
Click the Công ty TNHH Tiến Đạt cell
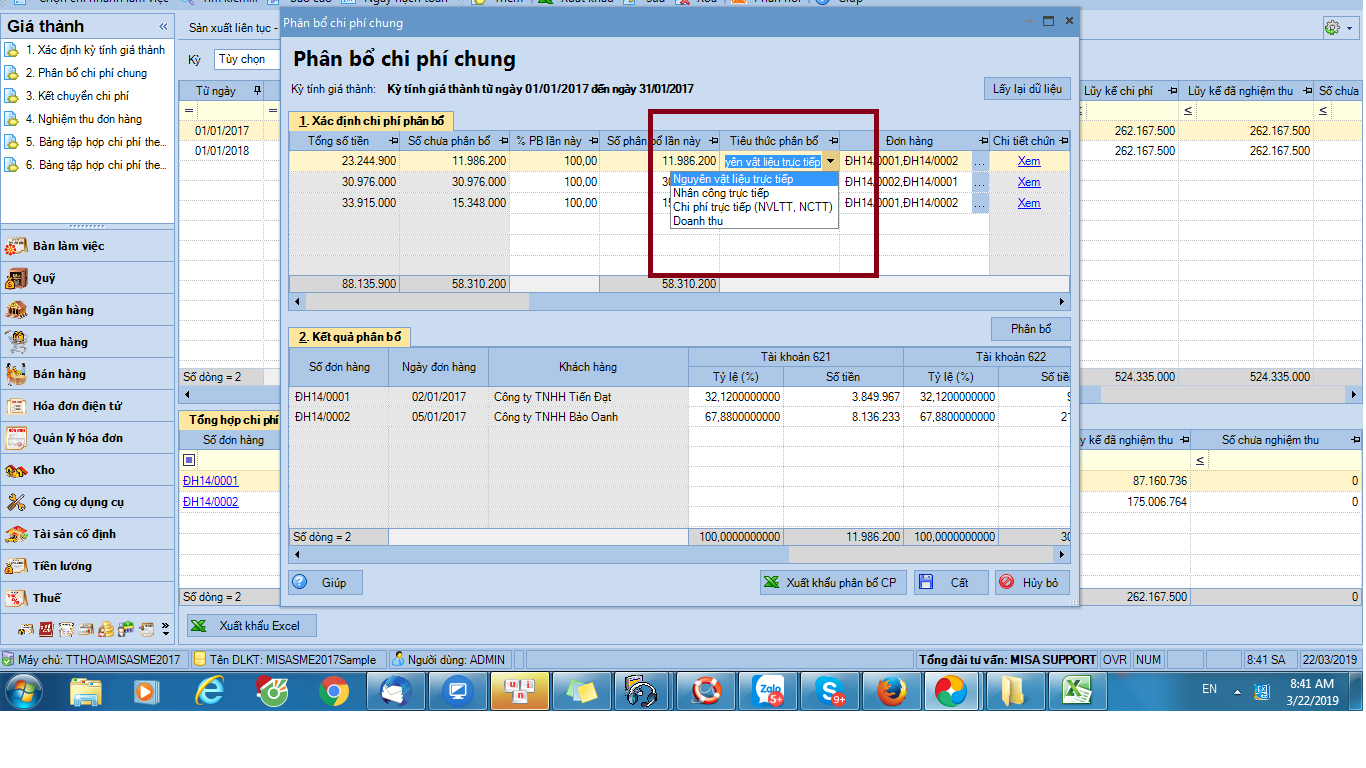[x=589, y=397]
